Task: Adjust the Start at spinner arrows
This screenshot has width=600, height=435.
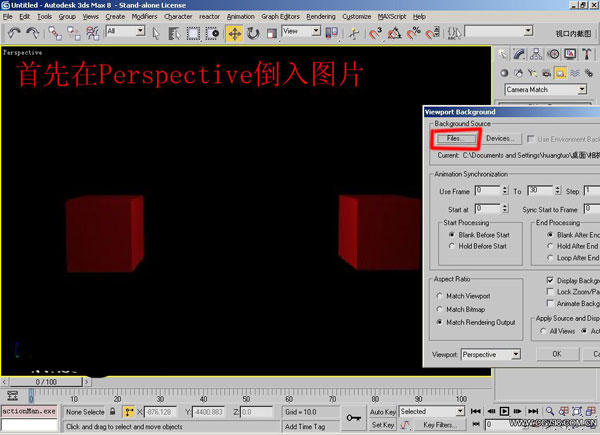Action: point(505,209)
